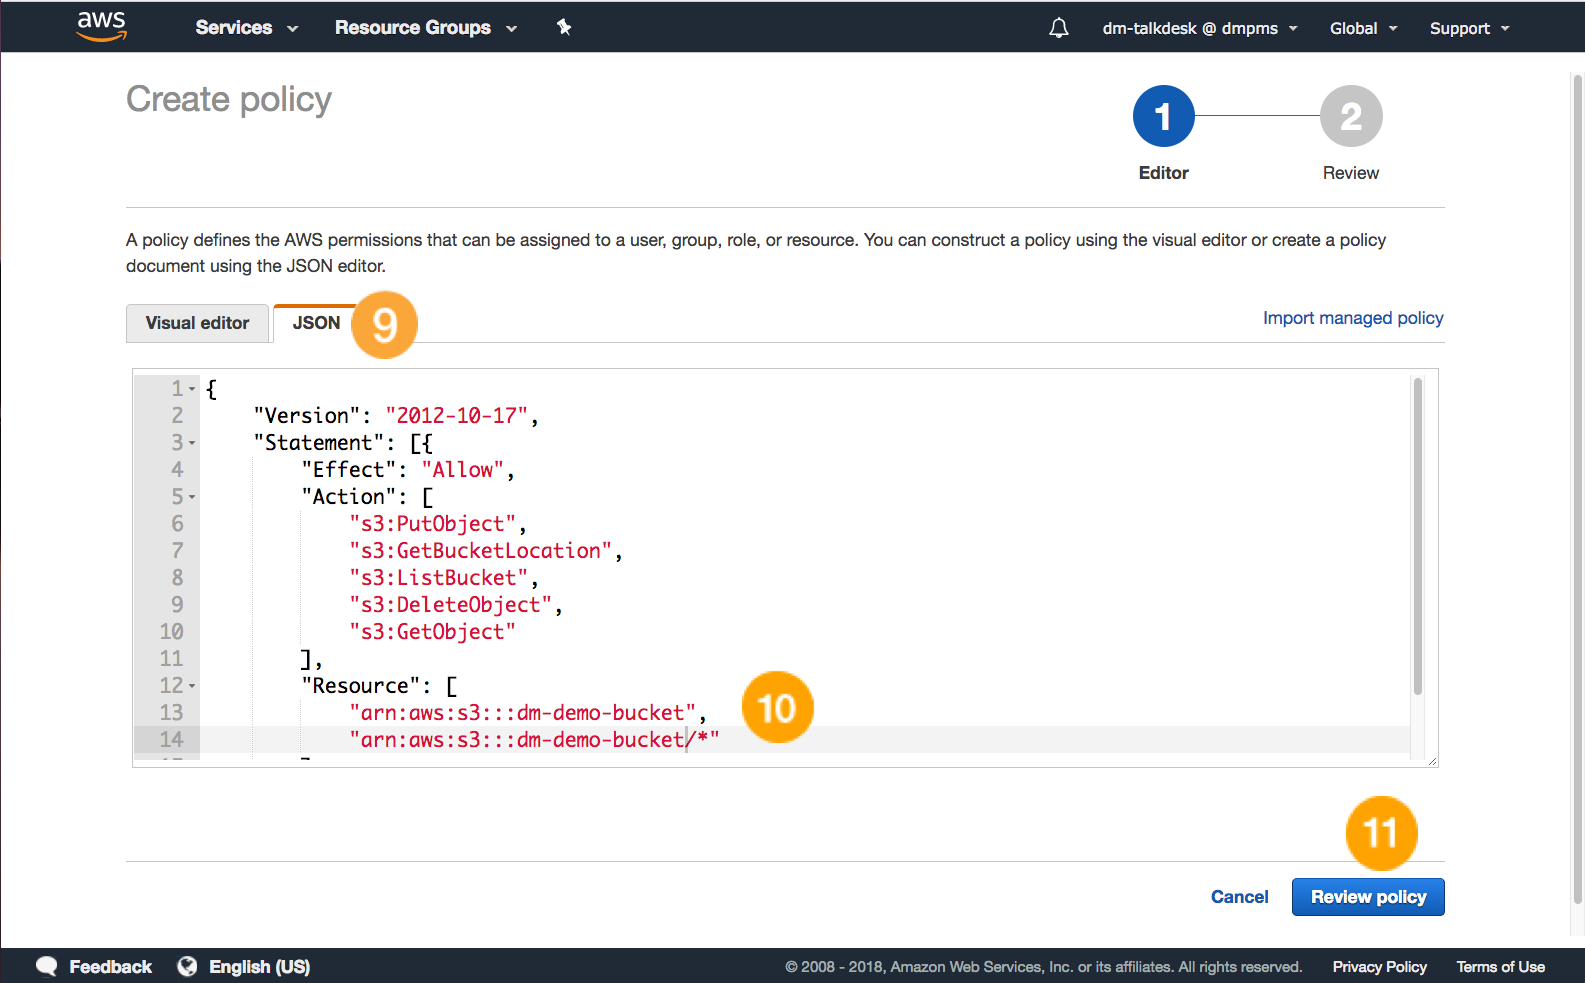
Task: Click the "Resource" key in the editor
Action: click(360, 686)
